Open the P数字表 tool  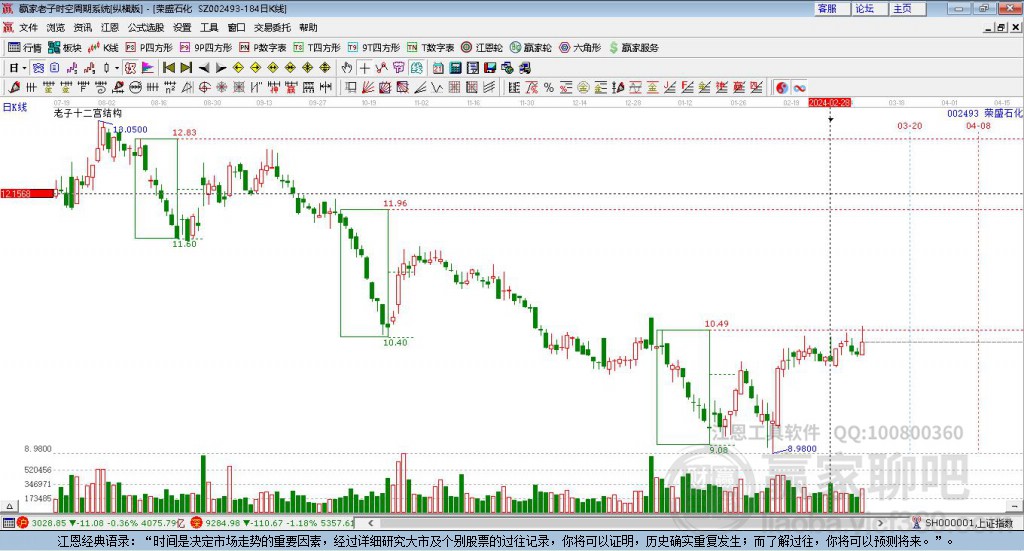click(x=263, y=48)
